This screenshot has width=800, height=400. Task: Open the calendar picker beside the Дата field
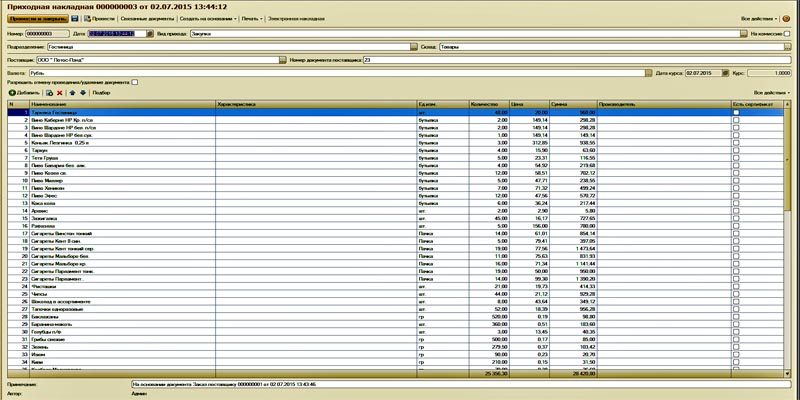click(151, 33)
